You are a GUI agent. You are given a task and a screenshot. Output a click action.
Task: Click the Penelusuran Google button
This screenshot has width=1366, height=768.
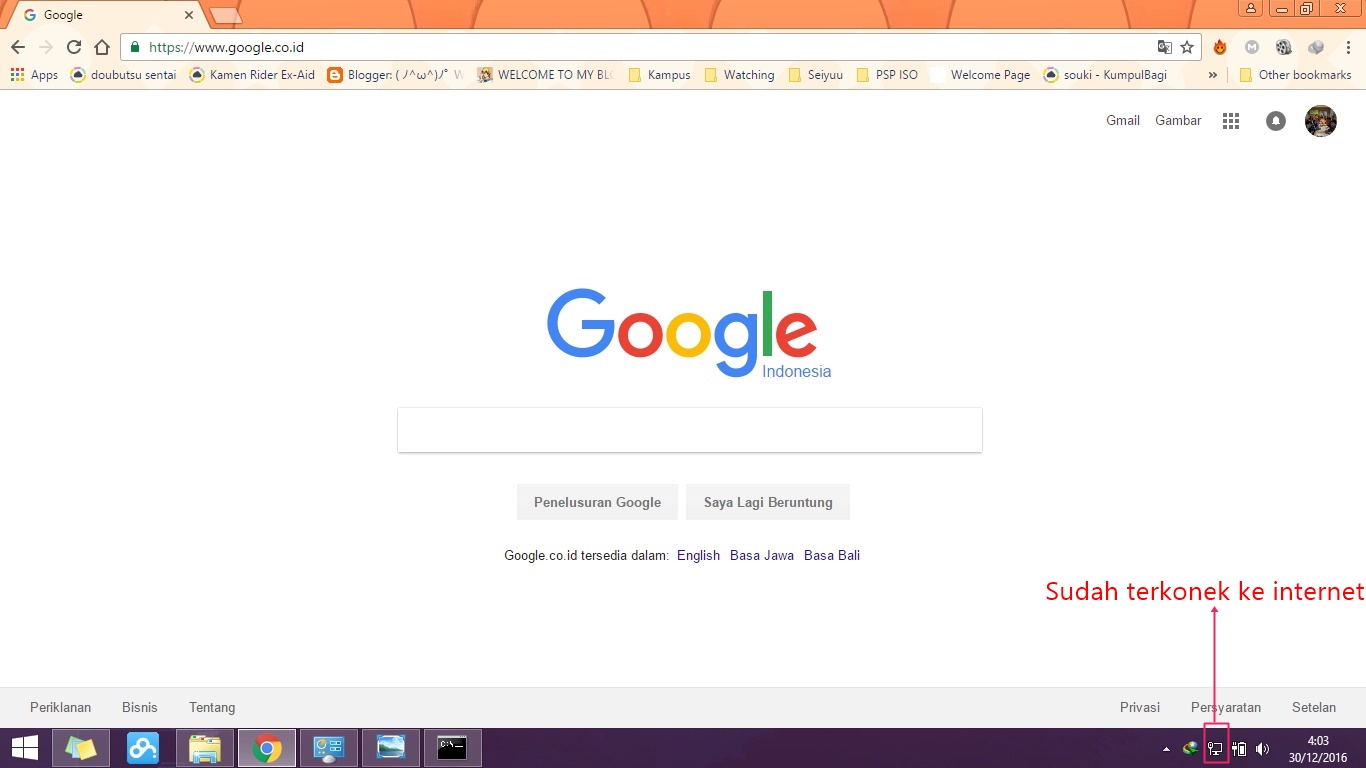[597, 502]
